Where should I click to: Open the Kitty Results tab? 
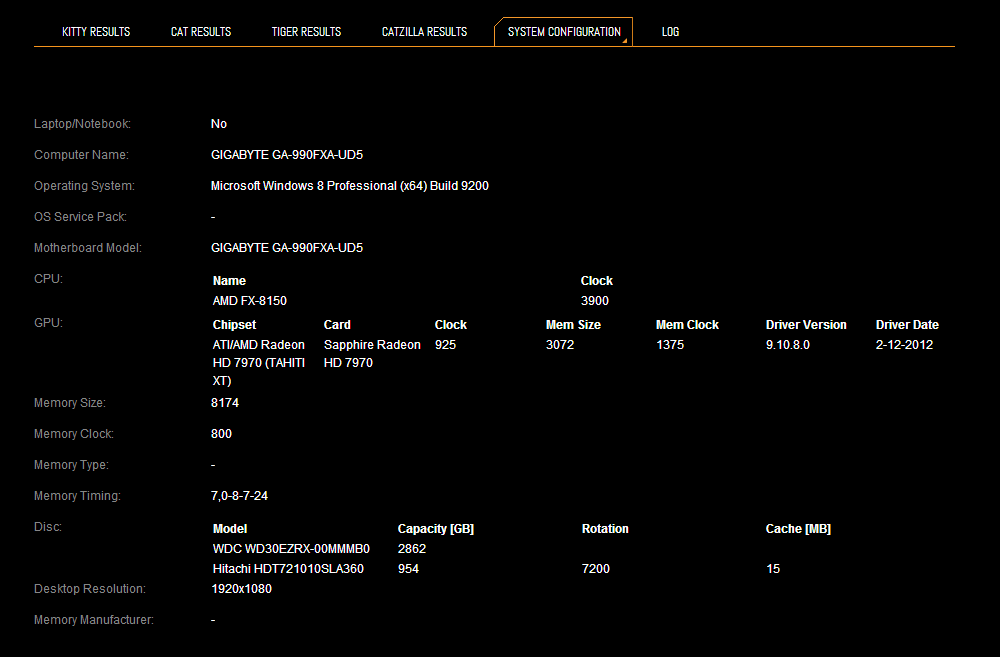(96, 32)
